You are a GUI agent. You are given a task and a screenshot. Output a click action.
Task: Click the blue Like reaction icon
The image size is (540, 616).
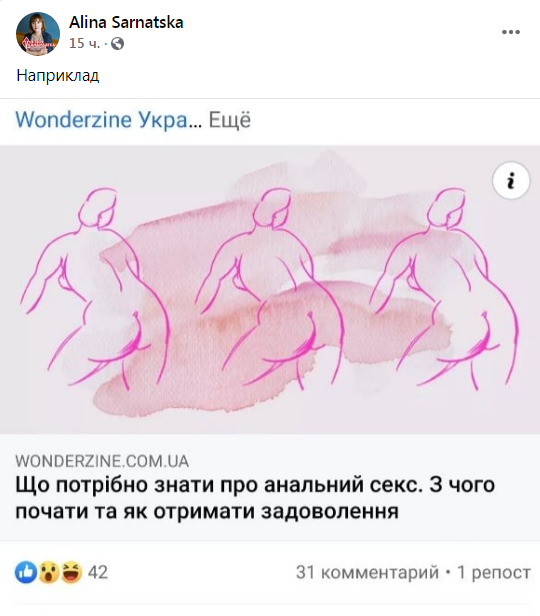coord(26,572)
